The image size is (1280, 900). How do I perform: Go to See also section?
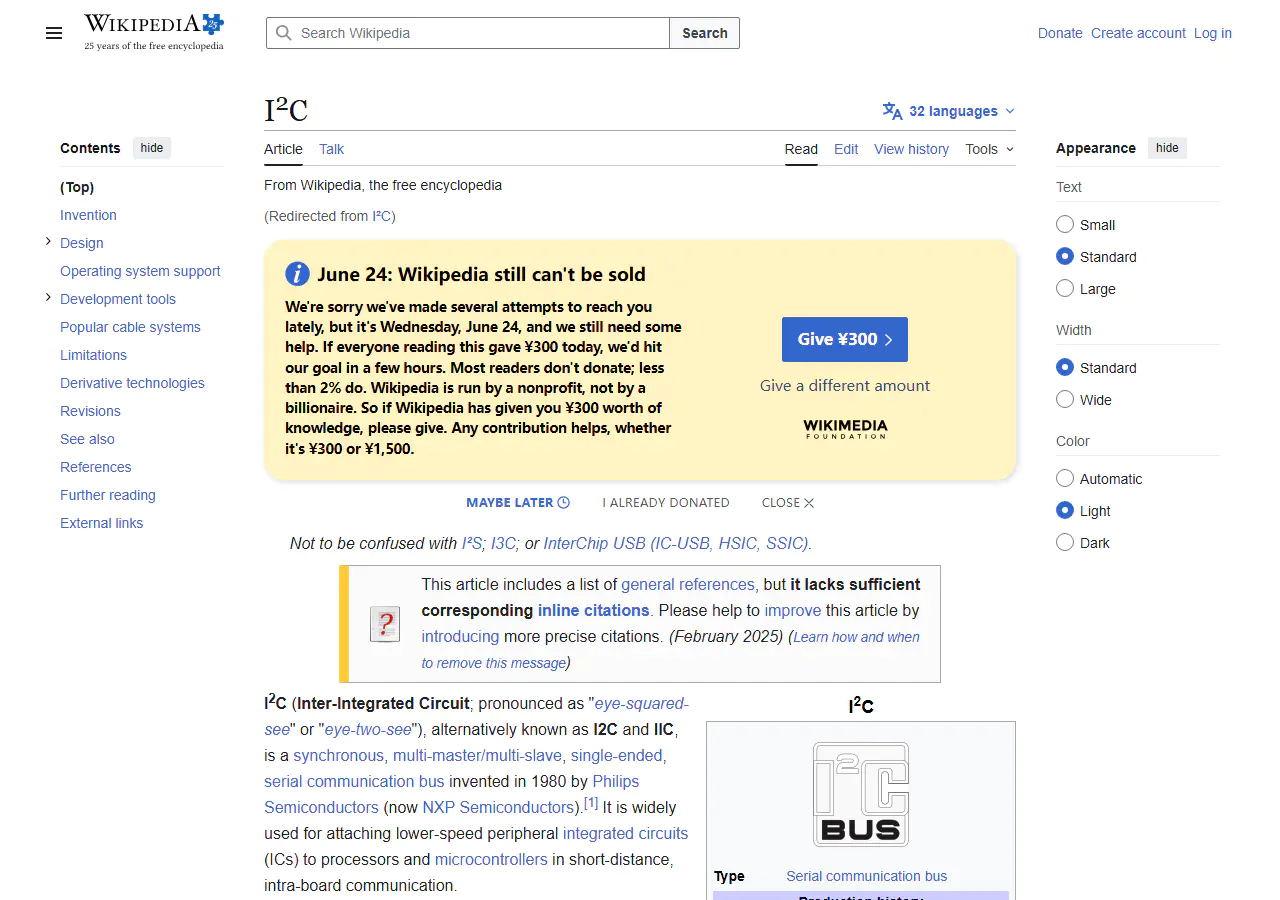pyautogui.click(x=87, y=439)
